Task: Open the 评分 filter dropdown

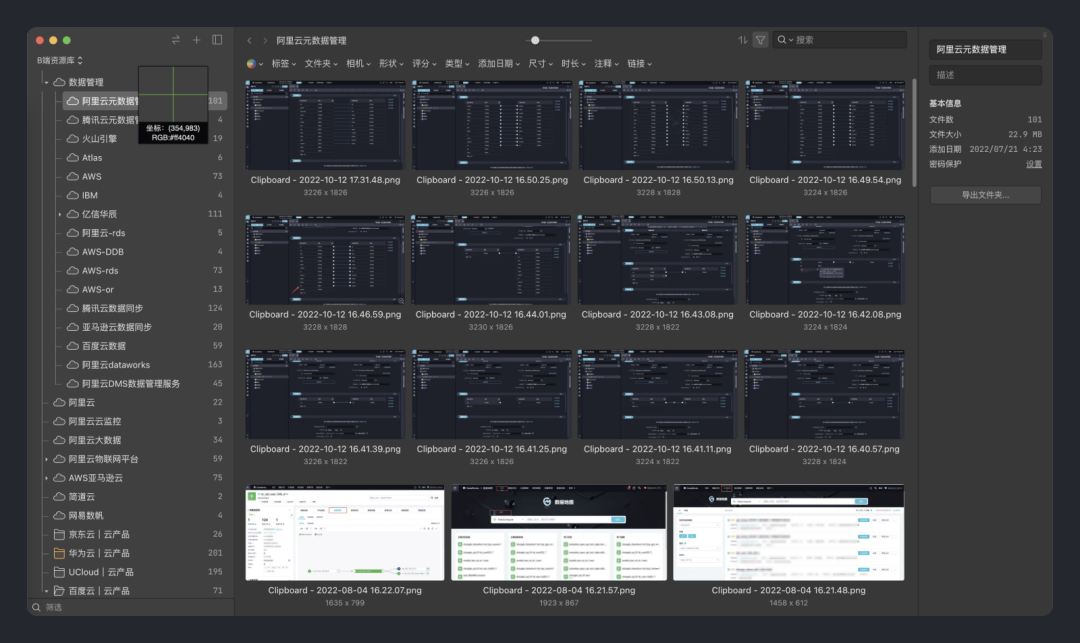Action: pos(424,63)
